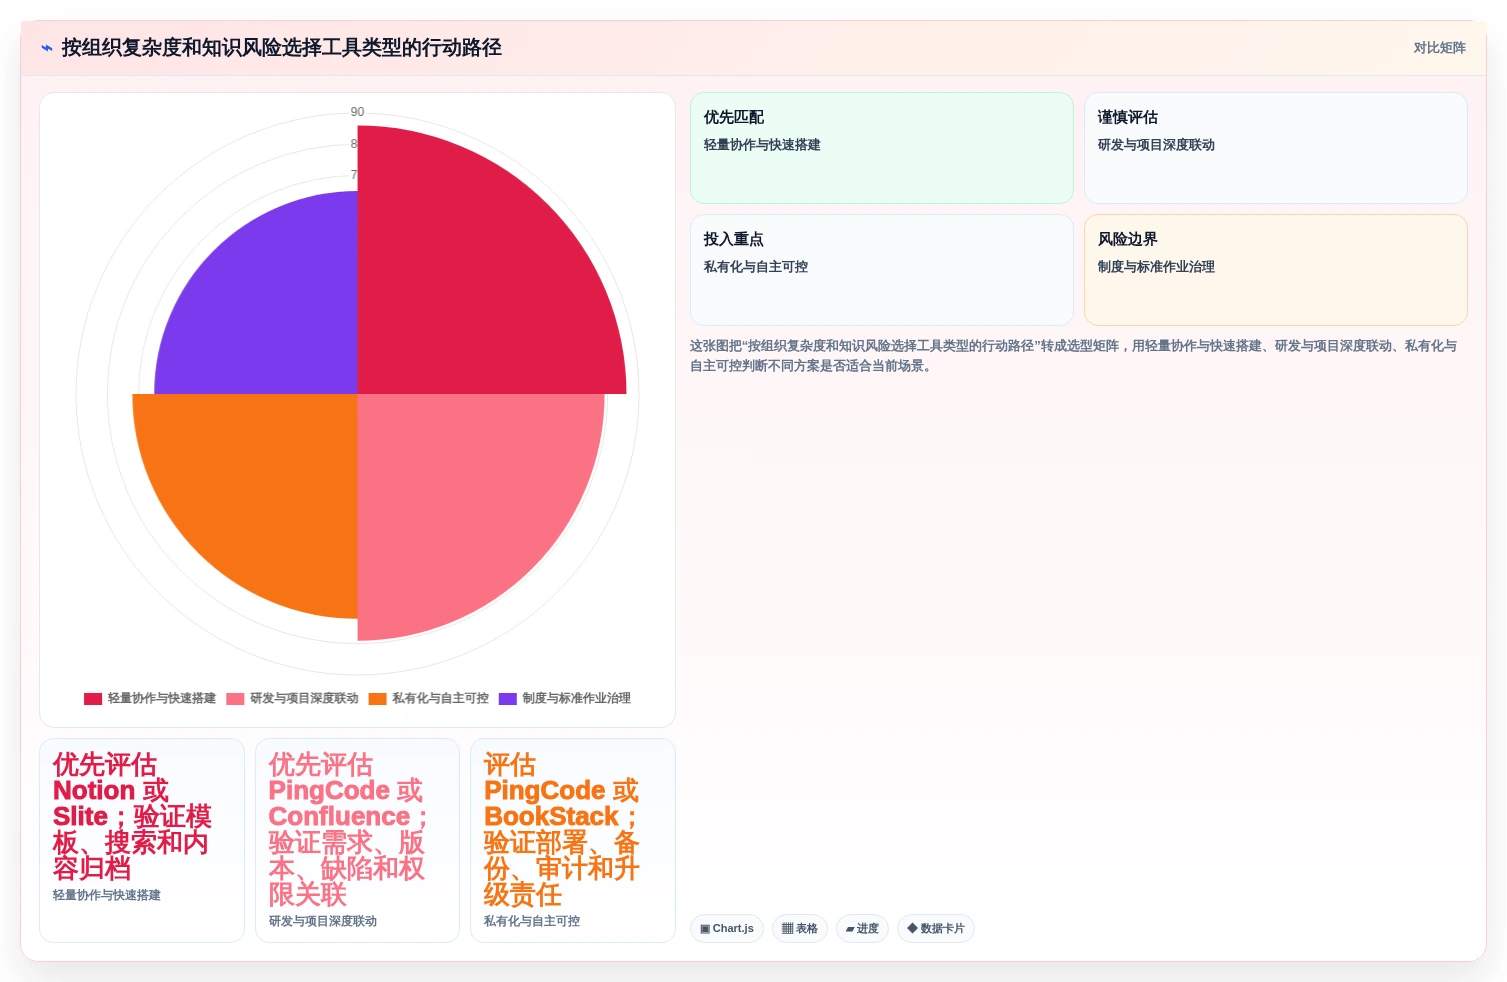Click the chart title 按组织复杂度和知识风险选择工具类型的行动路径
1507x982 pixels.
pos(281,48)
